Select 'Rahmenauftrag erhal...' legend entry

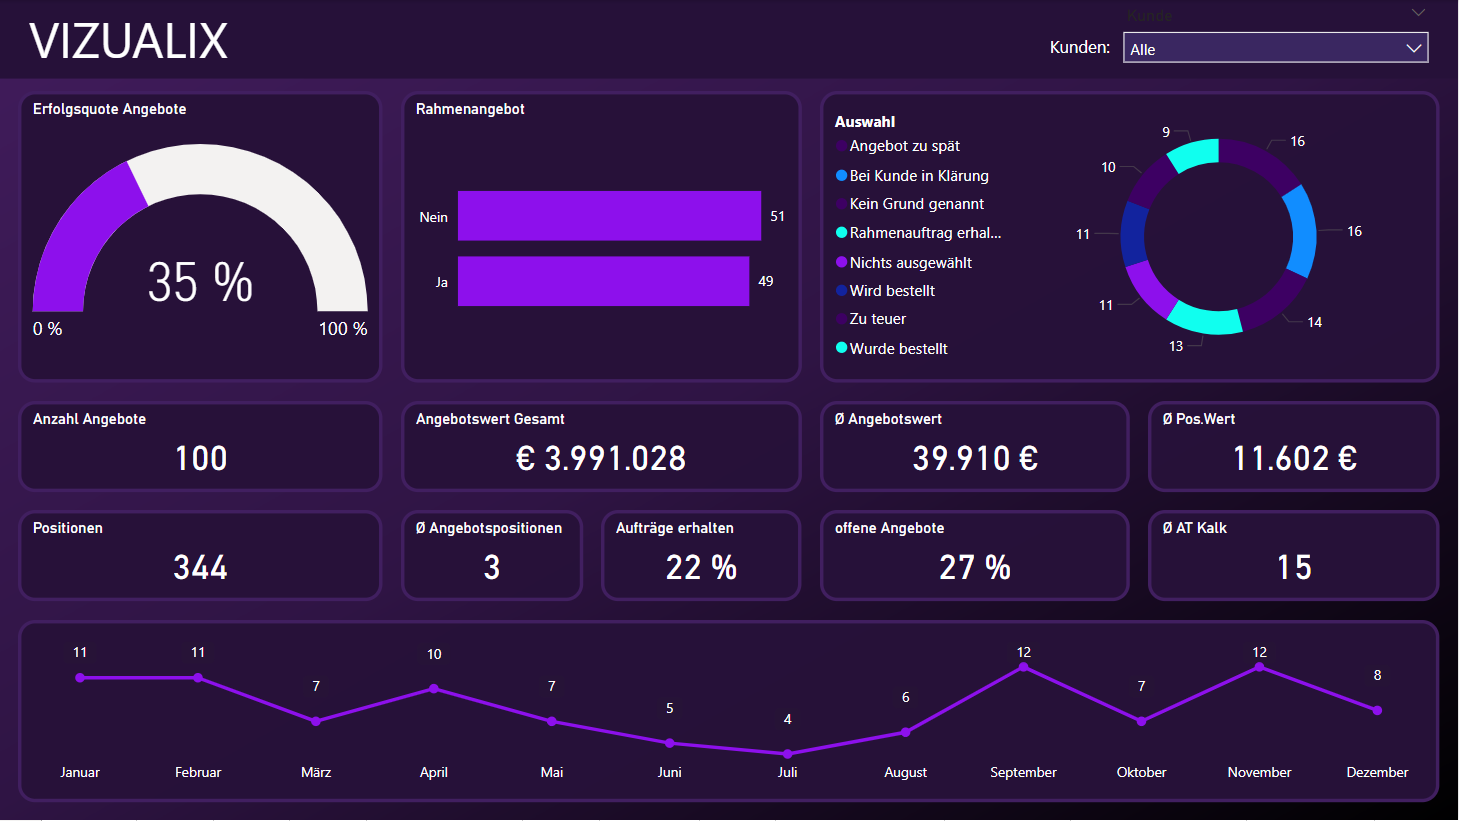point(924,233)
